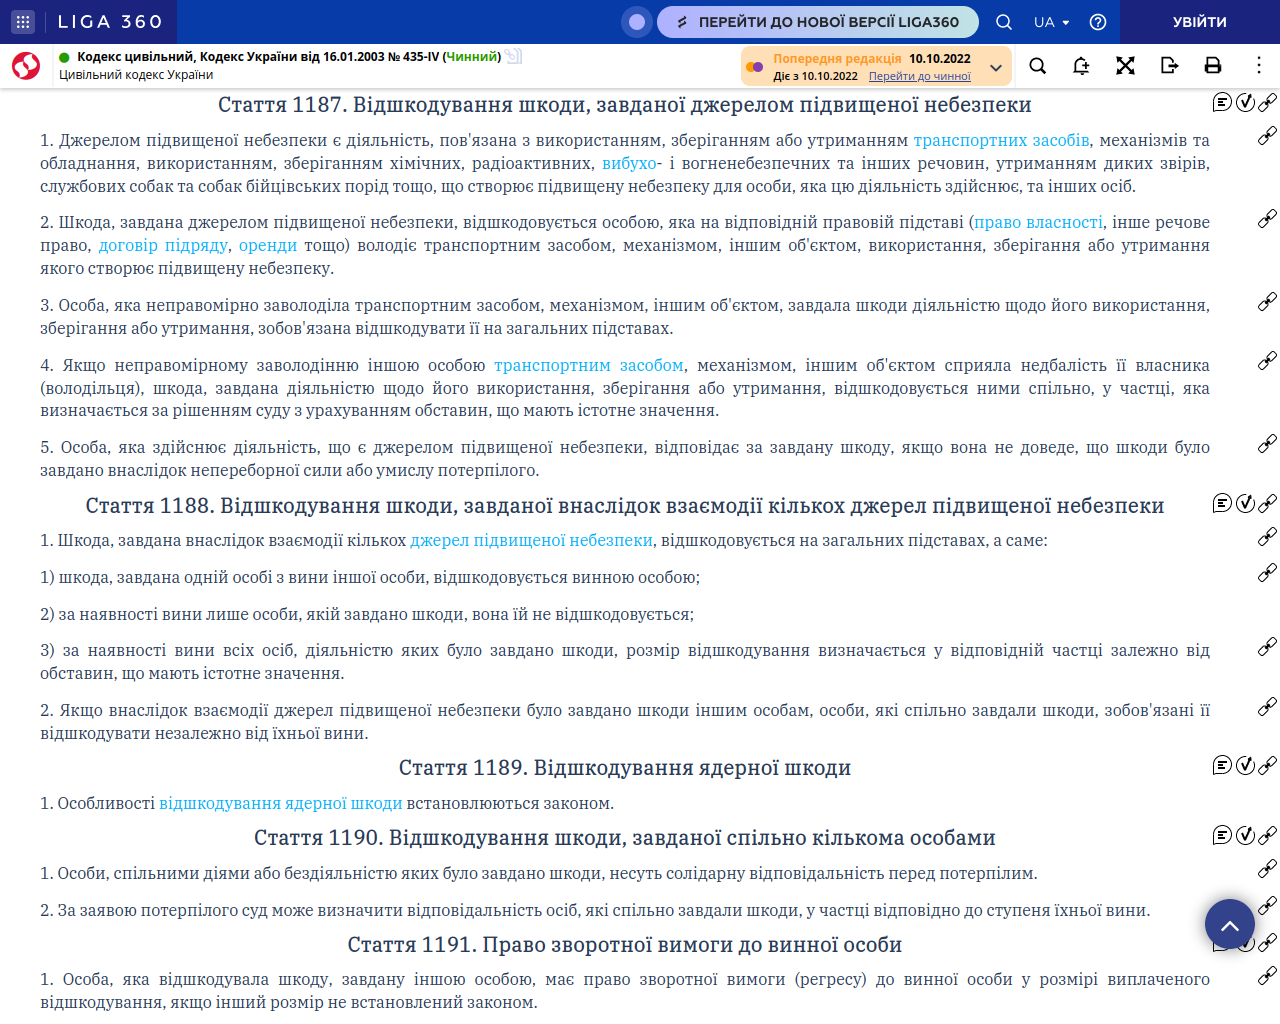Screen dimensions: 1280x1024
Task: Open the 'транспортних засобів' link
Action: point(1001,140)
